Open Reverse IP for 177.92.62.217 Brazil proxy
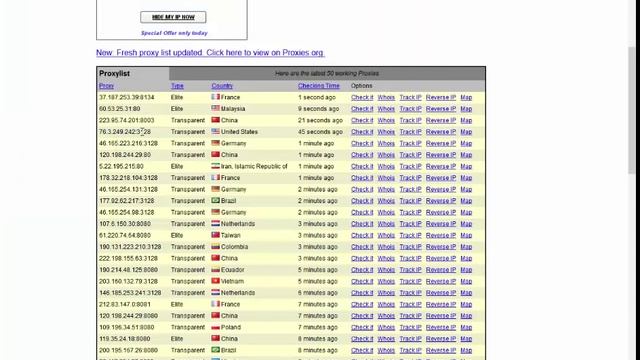This screenshot has height=360, width=640. pos(441,201)
